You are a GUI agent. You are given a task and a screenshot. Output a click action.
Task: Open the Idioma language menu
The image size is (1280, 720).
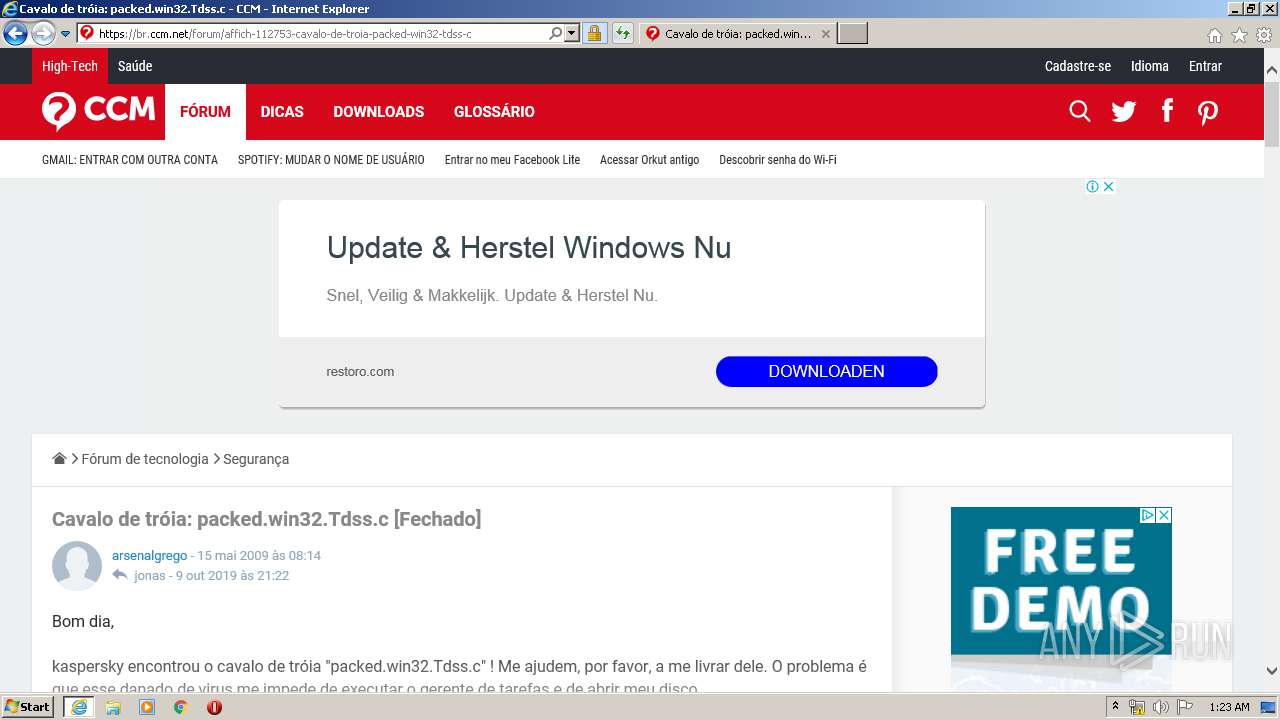click(x=1150, y=66)
